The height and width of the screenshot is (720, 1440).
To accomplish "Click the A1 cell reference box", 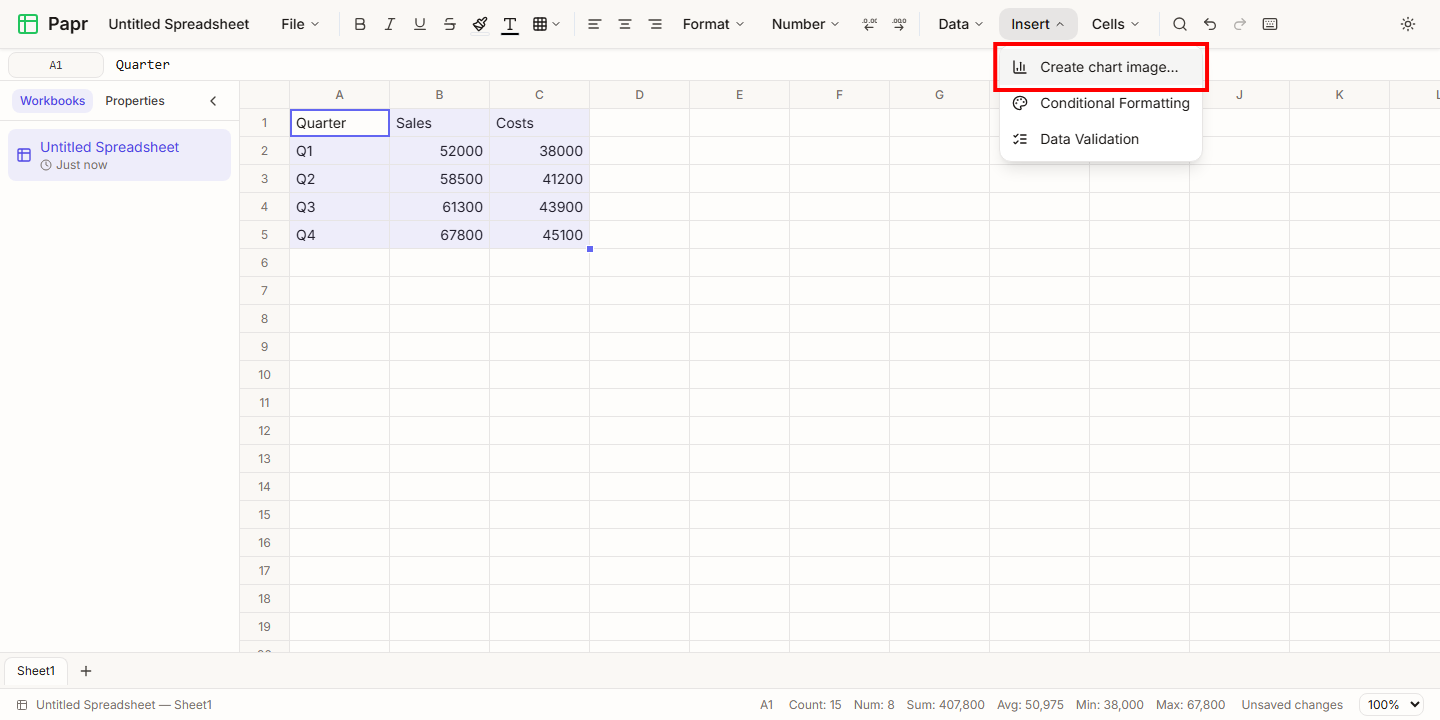I will click(56, 65).
